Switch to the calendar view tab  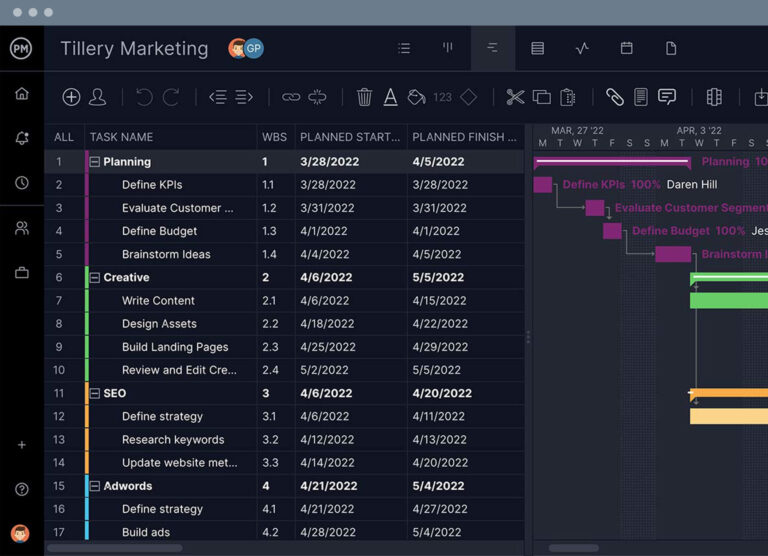point(626,48)
